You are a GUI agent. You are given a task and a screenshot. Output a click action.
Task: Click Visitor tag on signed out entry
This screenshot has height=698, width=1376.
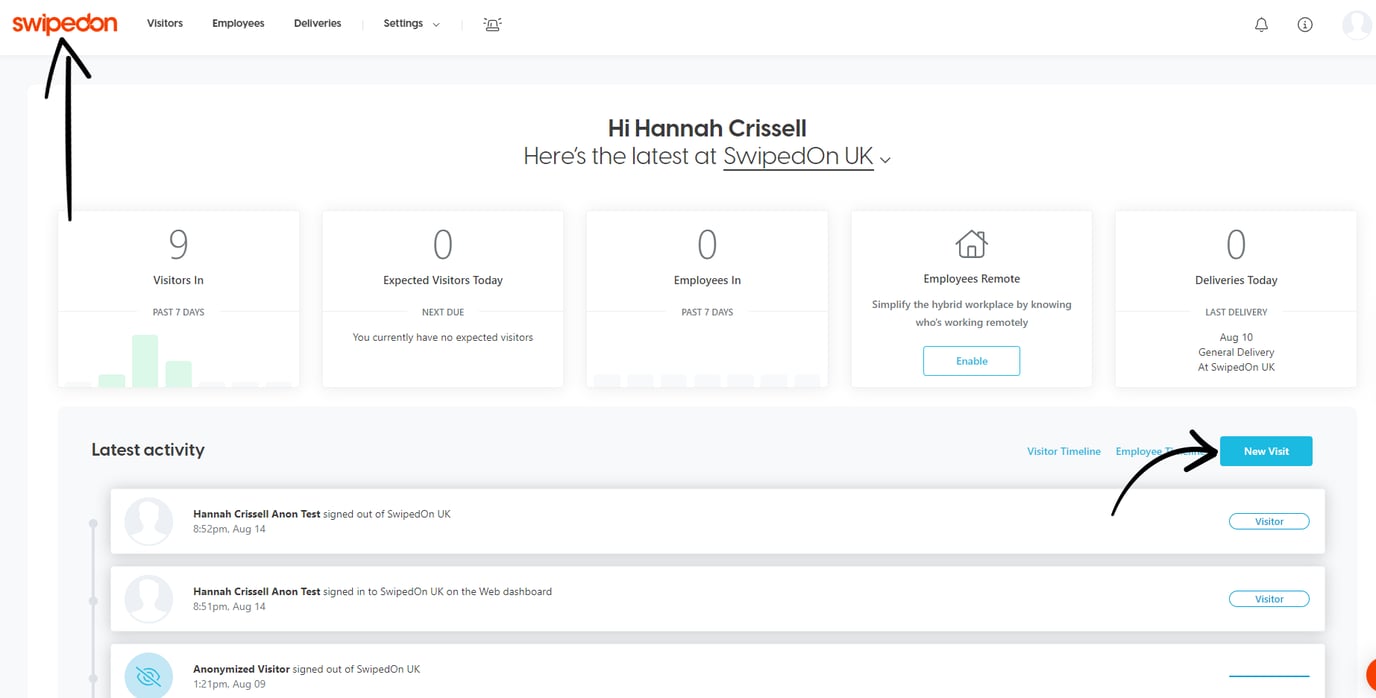(1268, 522)
